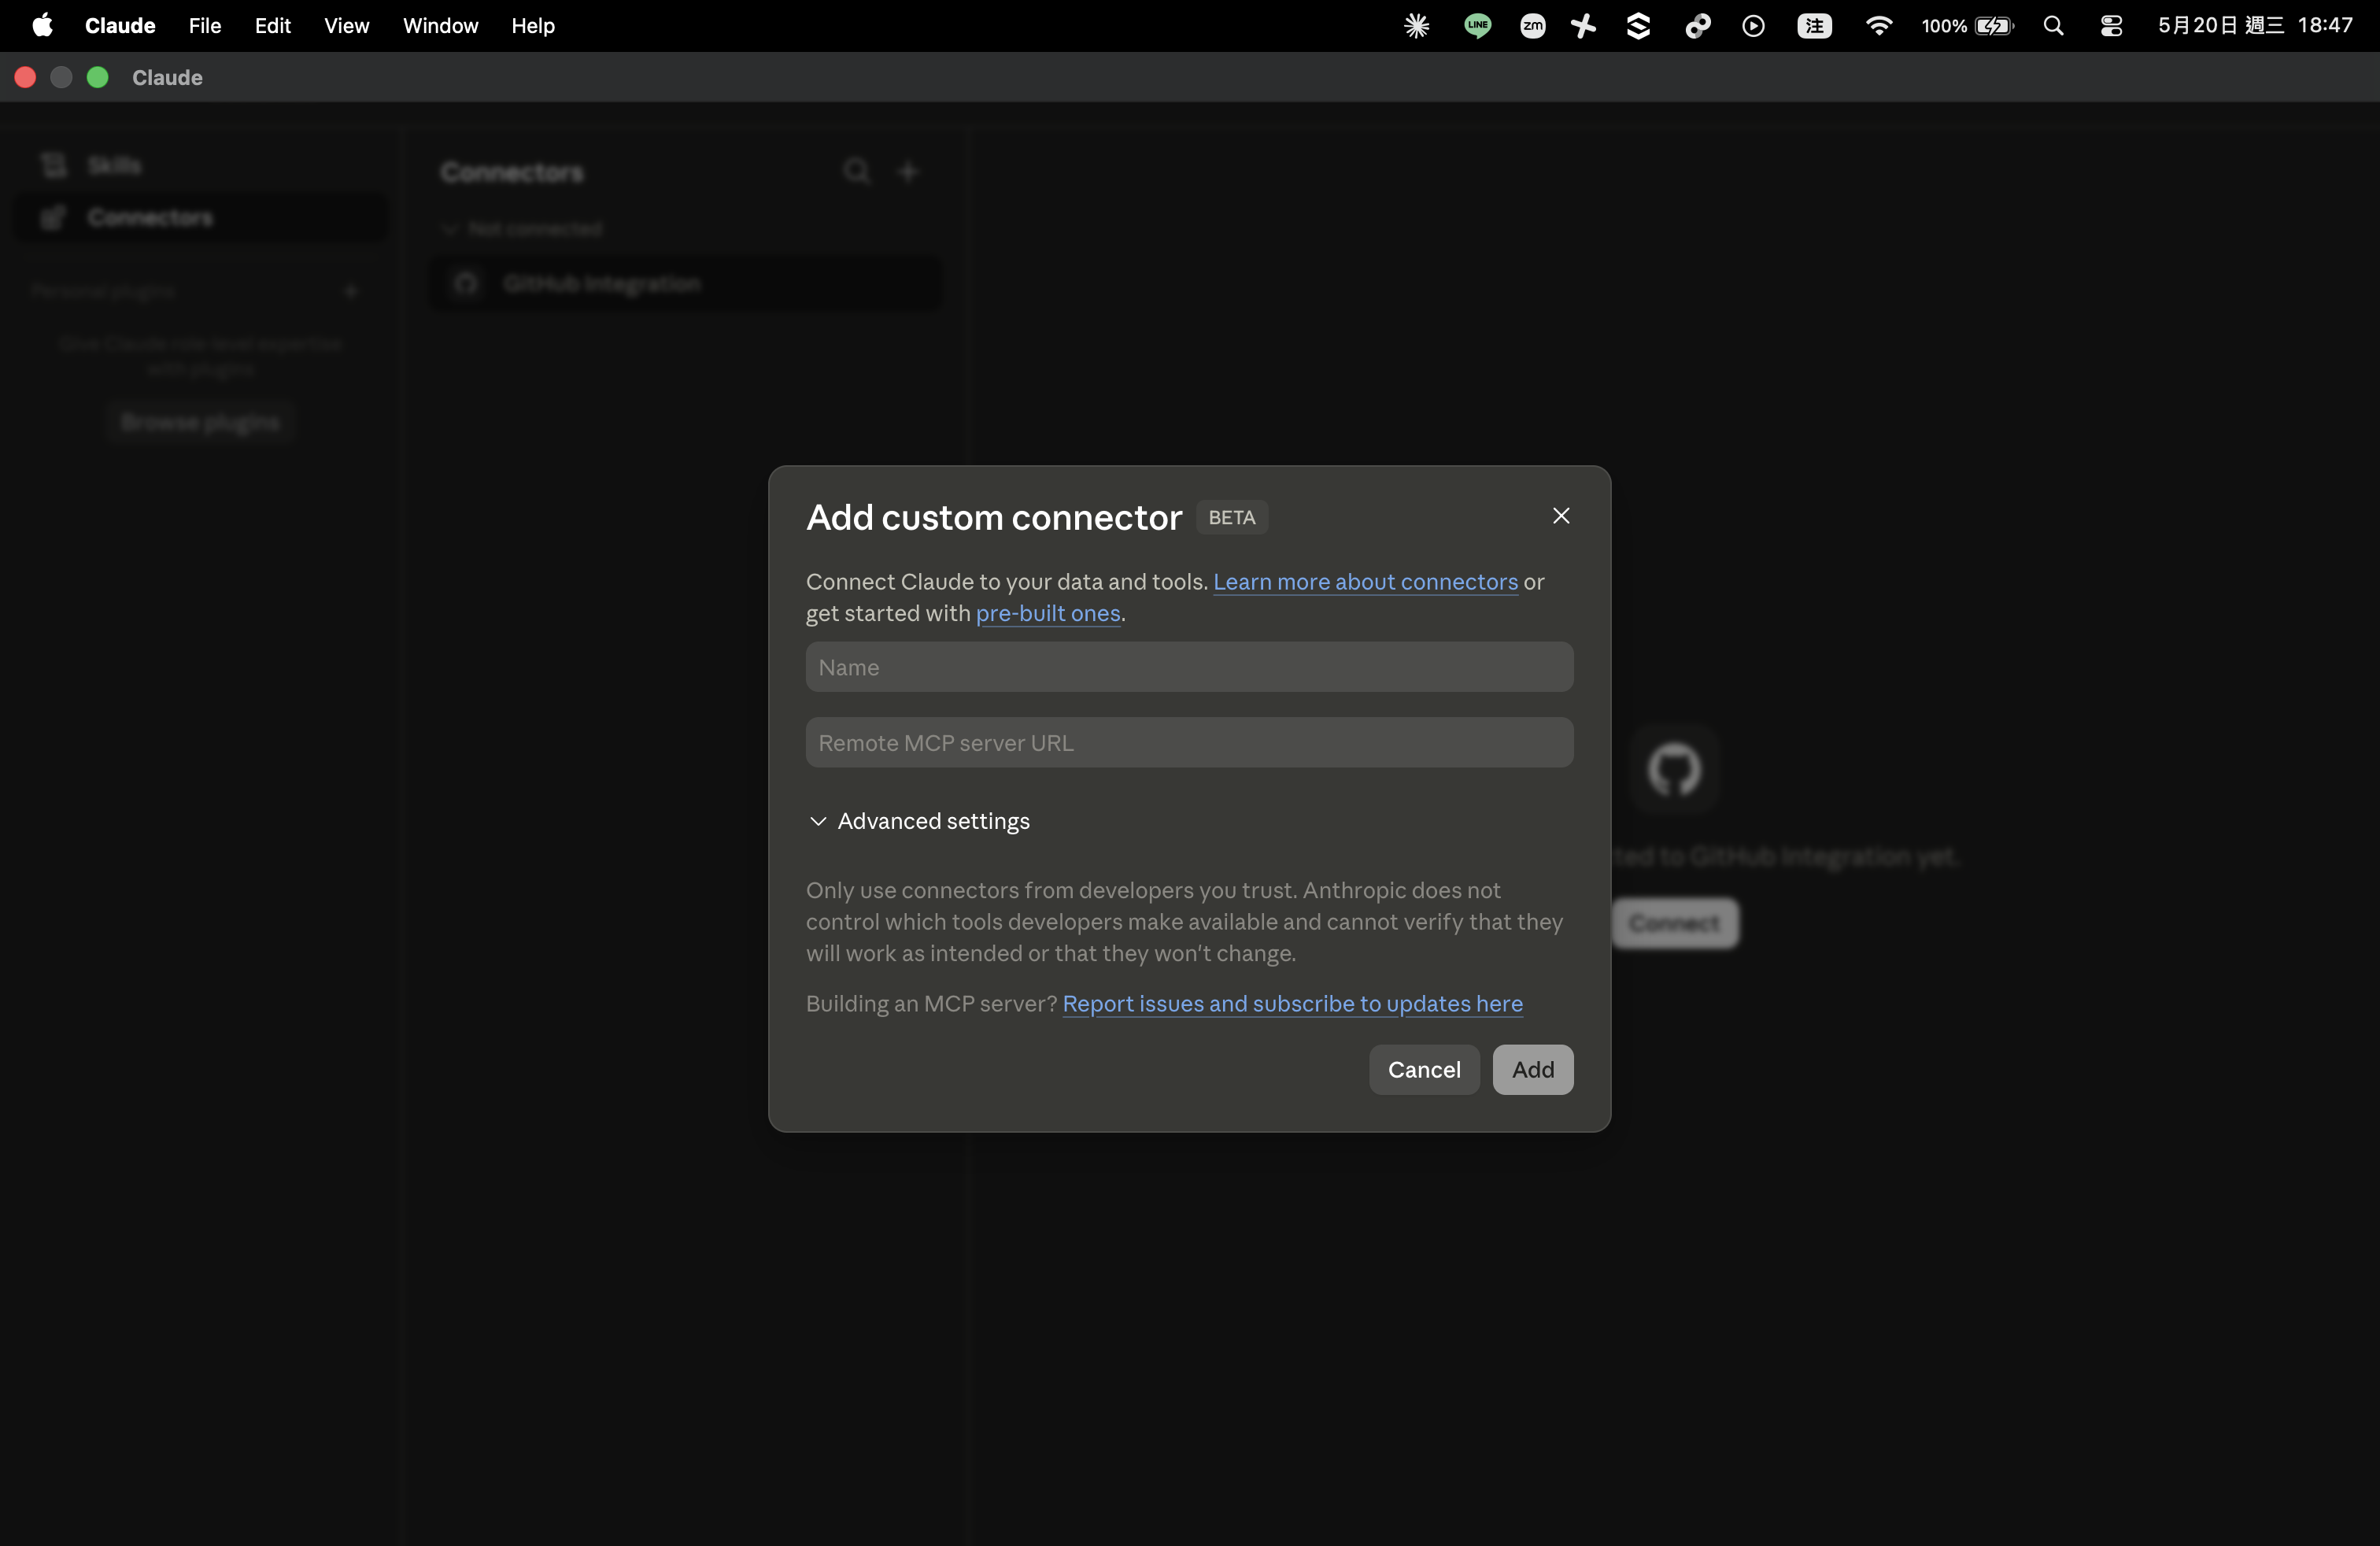
Task: Click the LINE menu bar icon
Action: pos(1477,26)
